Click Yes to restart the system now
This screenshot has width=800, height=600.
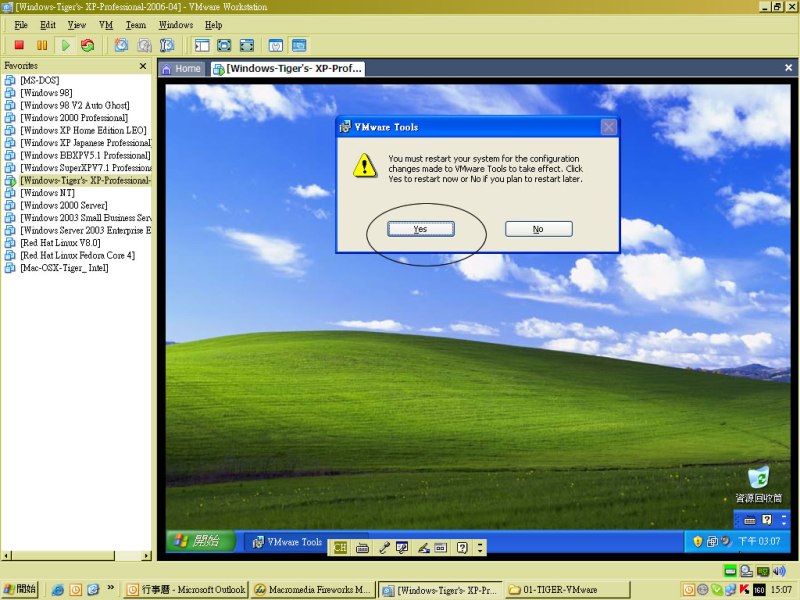pyautogui.click(x=420, y=229)
